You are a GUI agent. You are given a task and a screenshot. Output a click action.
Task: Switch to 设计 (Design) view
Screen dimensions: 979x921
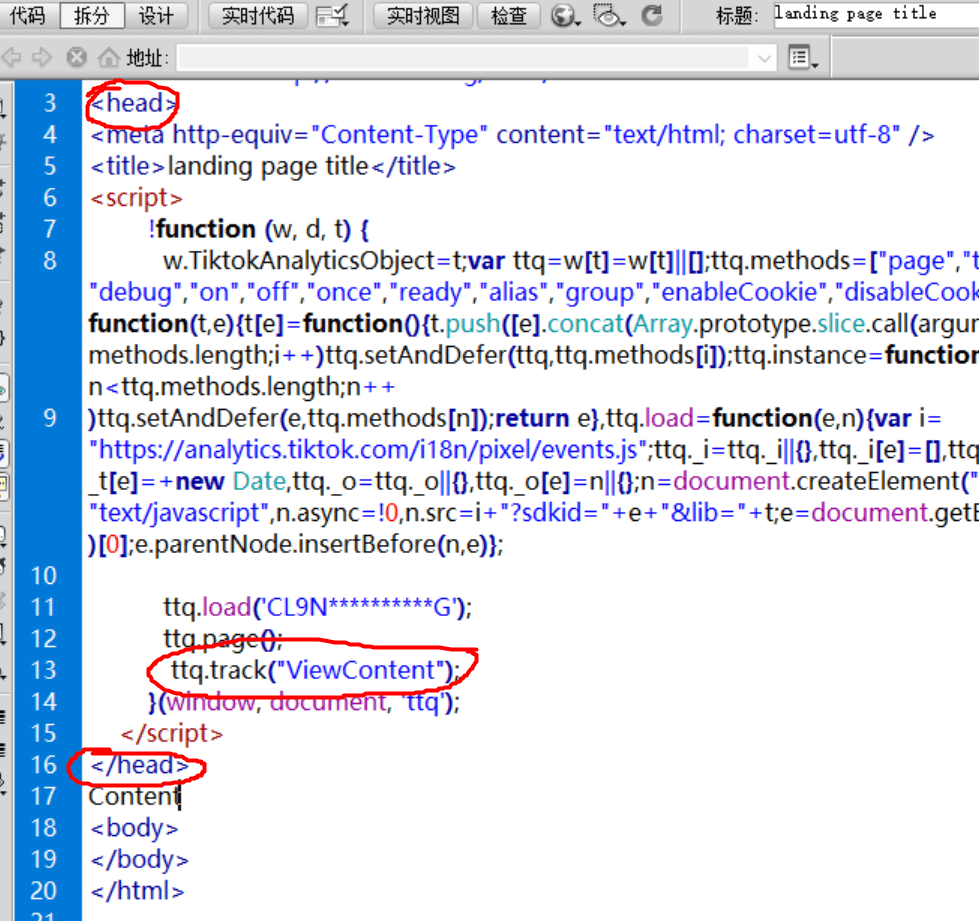point(155,15)
